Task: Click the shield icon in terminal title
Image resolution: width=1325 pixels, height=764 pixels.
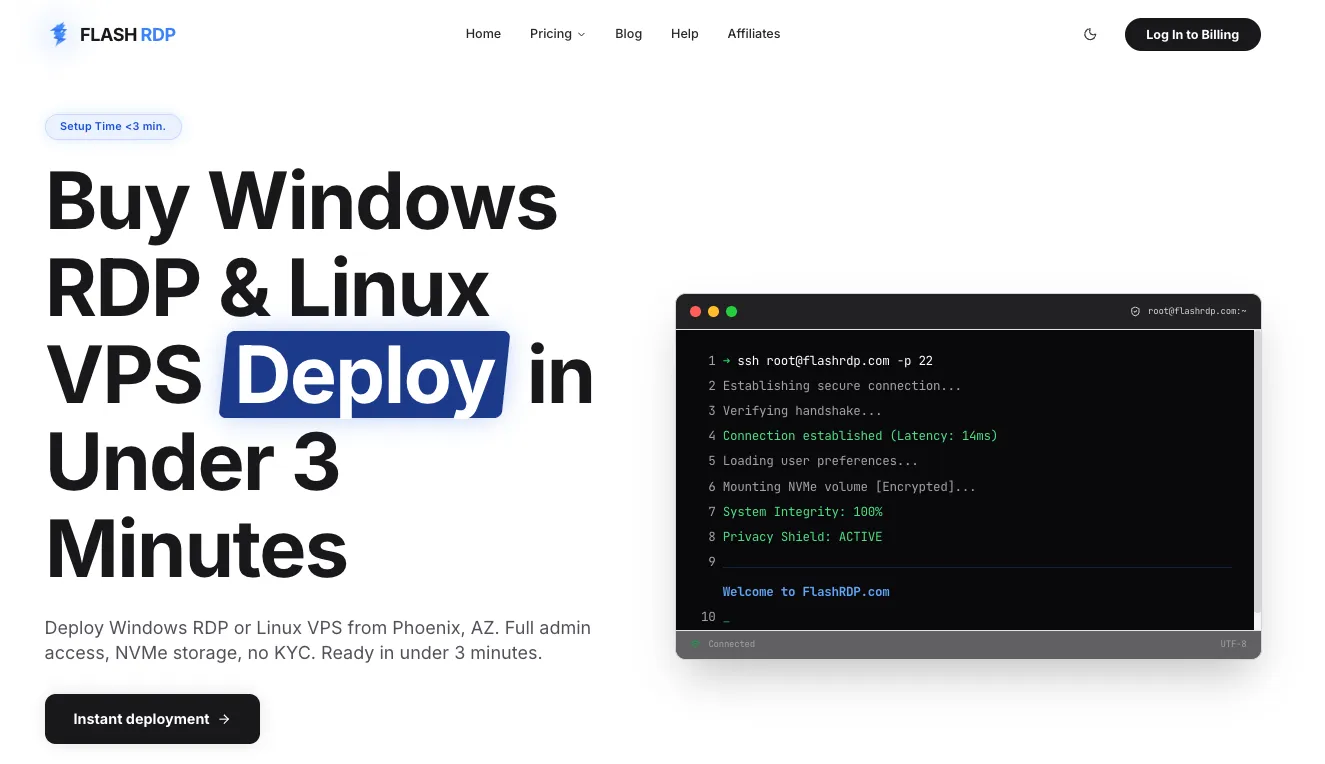Action: click(1135, 312)
